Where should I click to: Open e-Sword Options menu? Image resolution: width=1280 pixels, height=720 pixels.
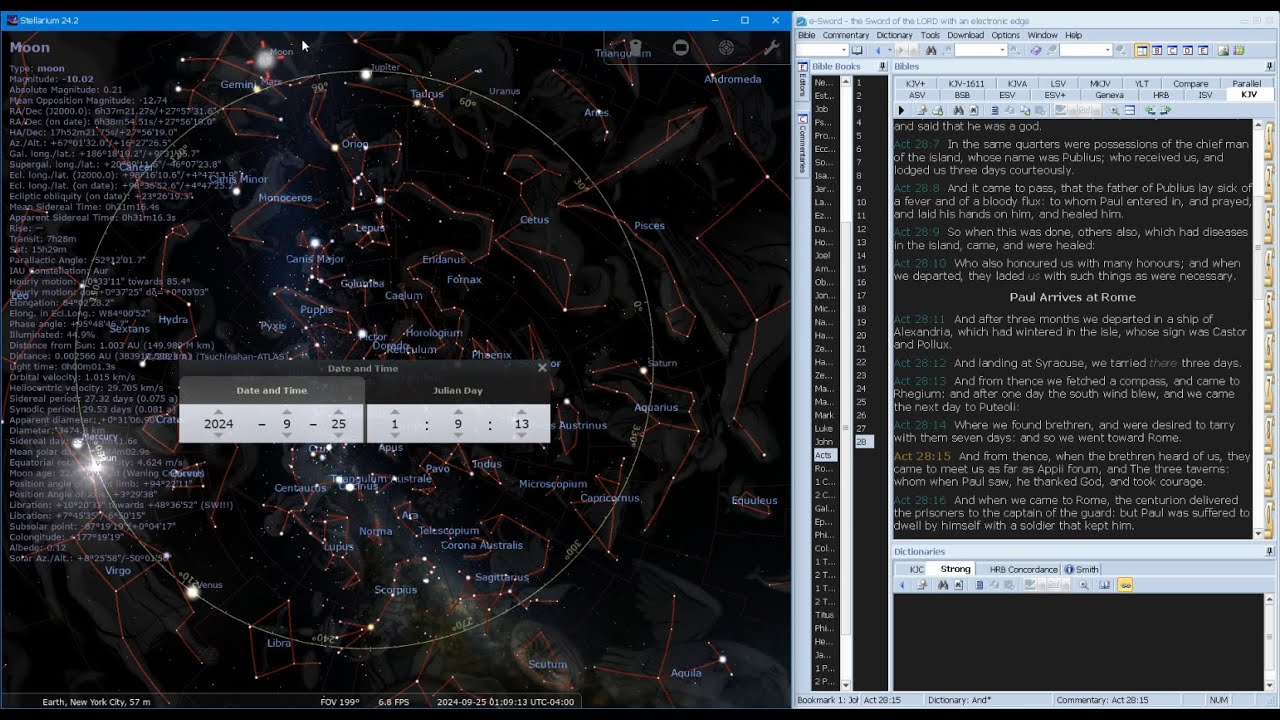[1006, 35]
